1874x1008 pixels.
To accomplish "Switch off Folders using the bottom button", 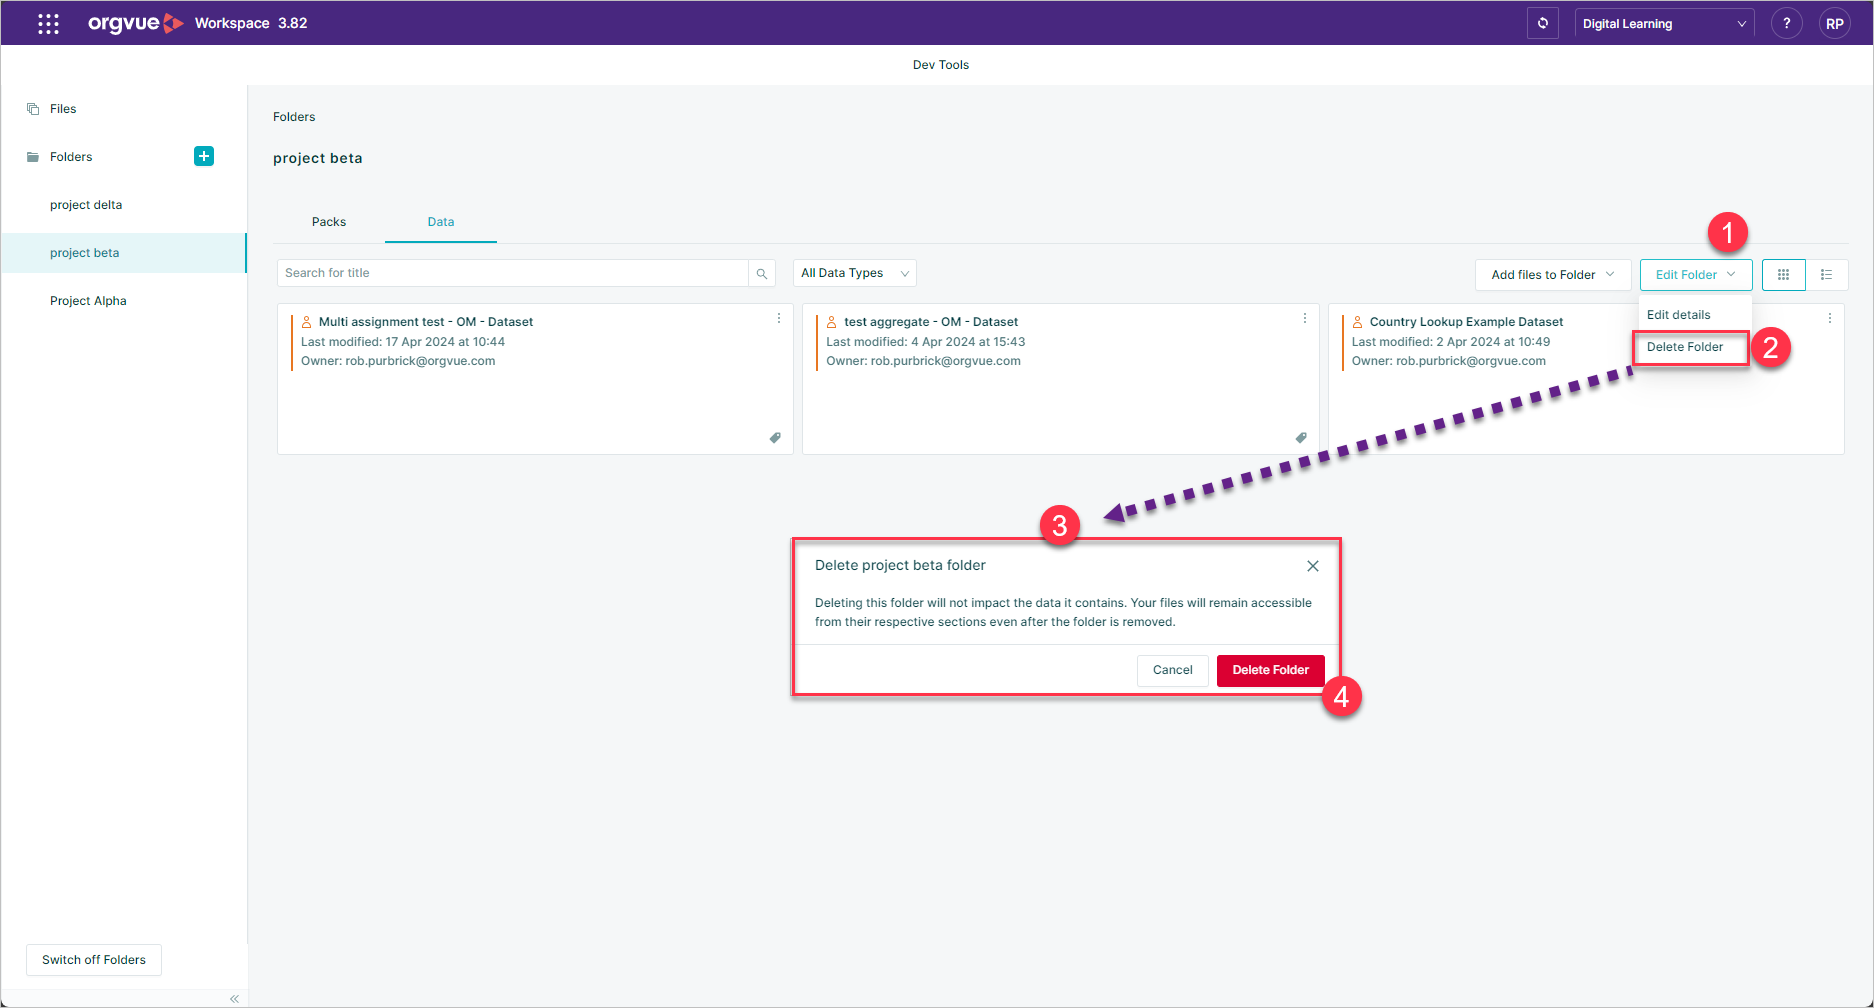I will click(x=94, y=959).
